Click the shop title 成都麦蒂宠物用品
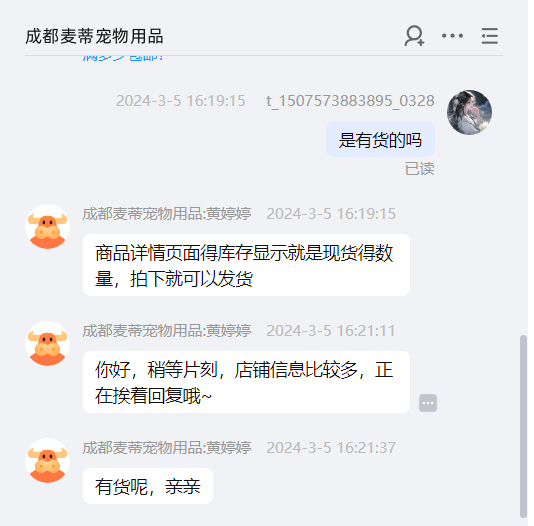This screenshot has height=526, width=534. [x=94, y=36]
